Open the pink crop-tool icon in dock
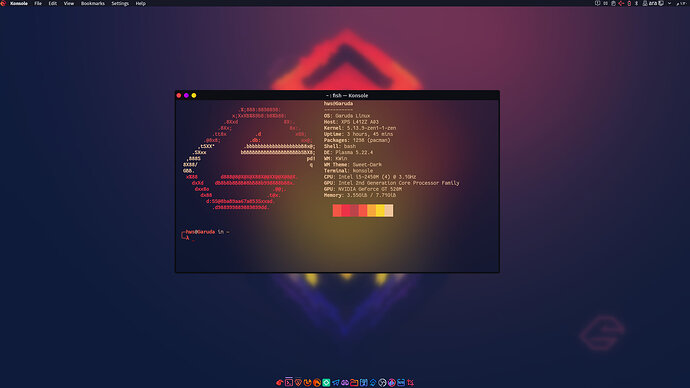Image resolution: width=690 pixels, height=388 pixels. tap(411, 383)
